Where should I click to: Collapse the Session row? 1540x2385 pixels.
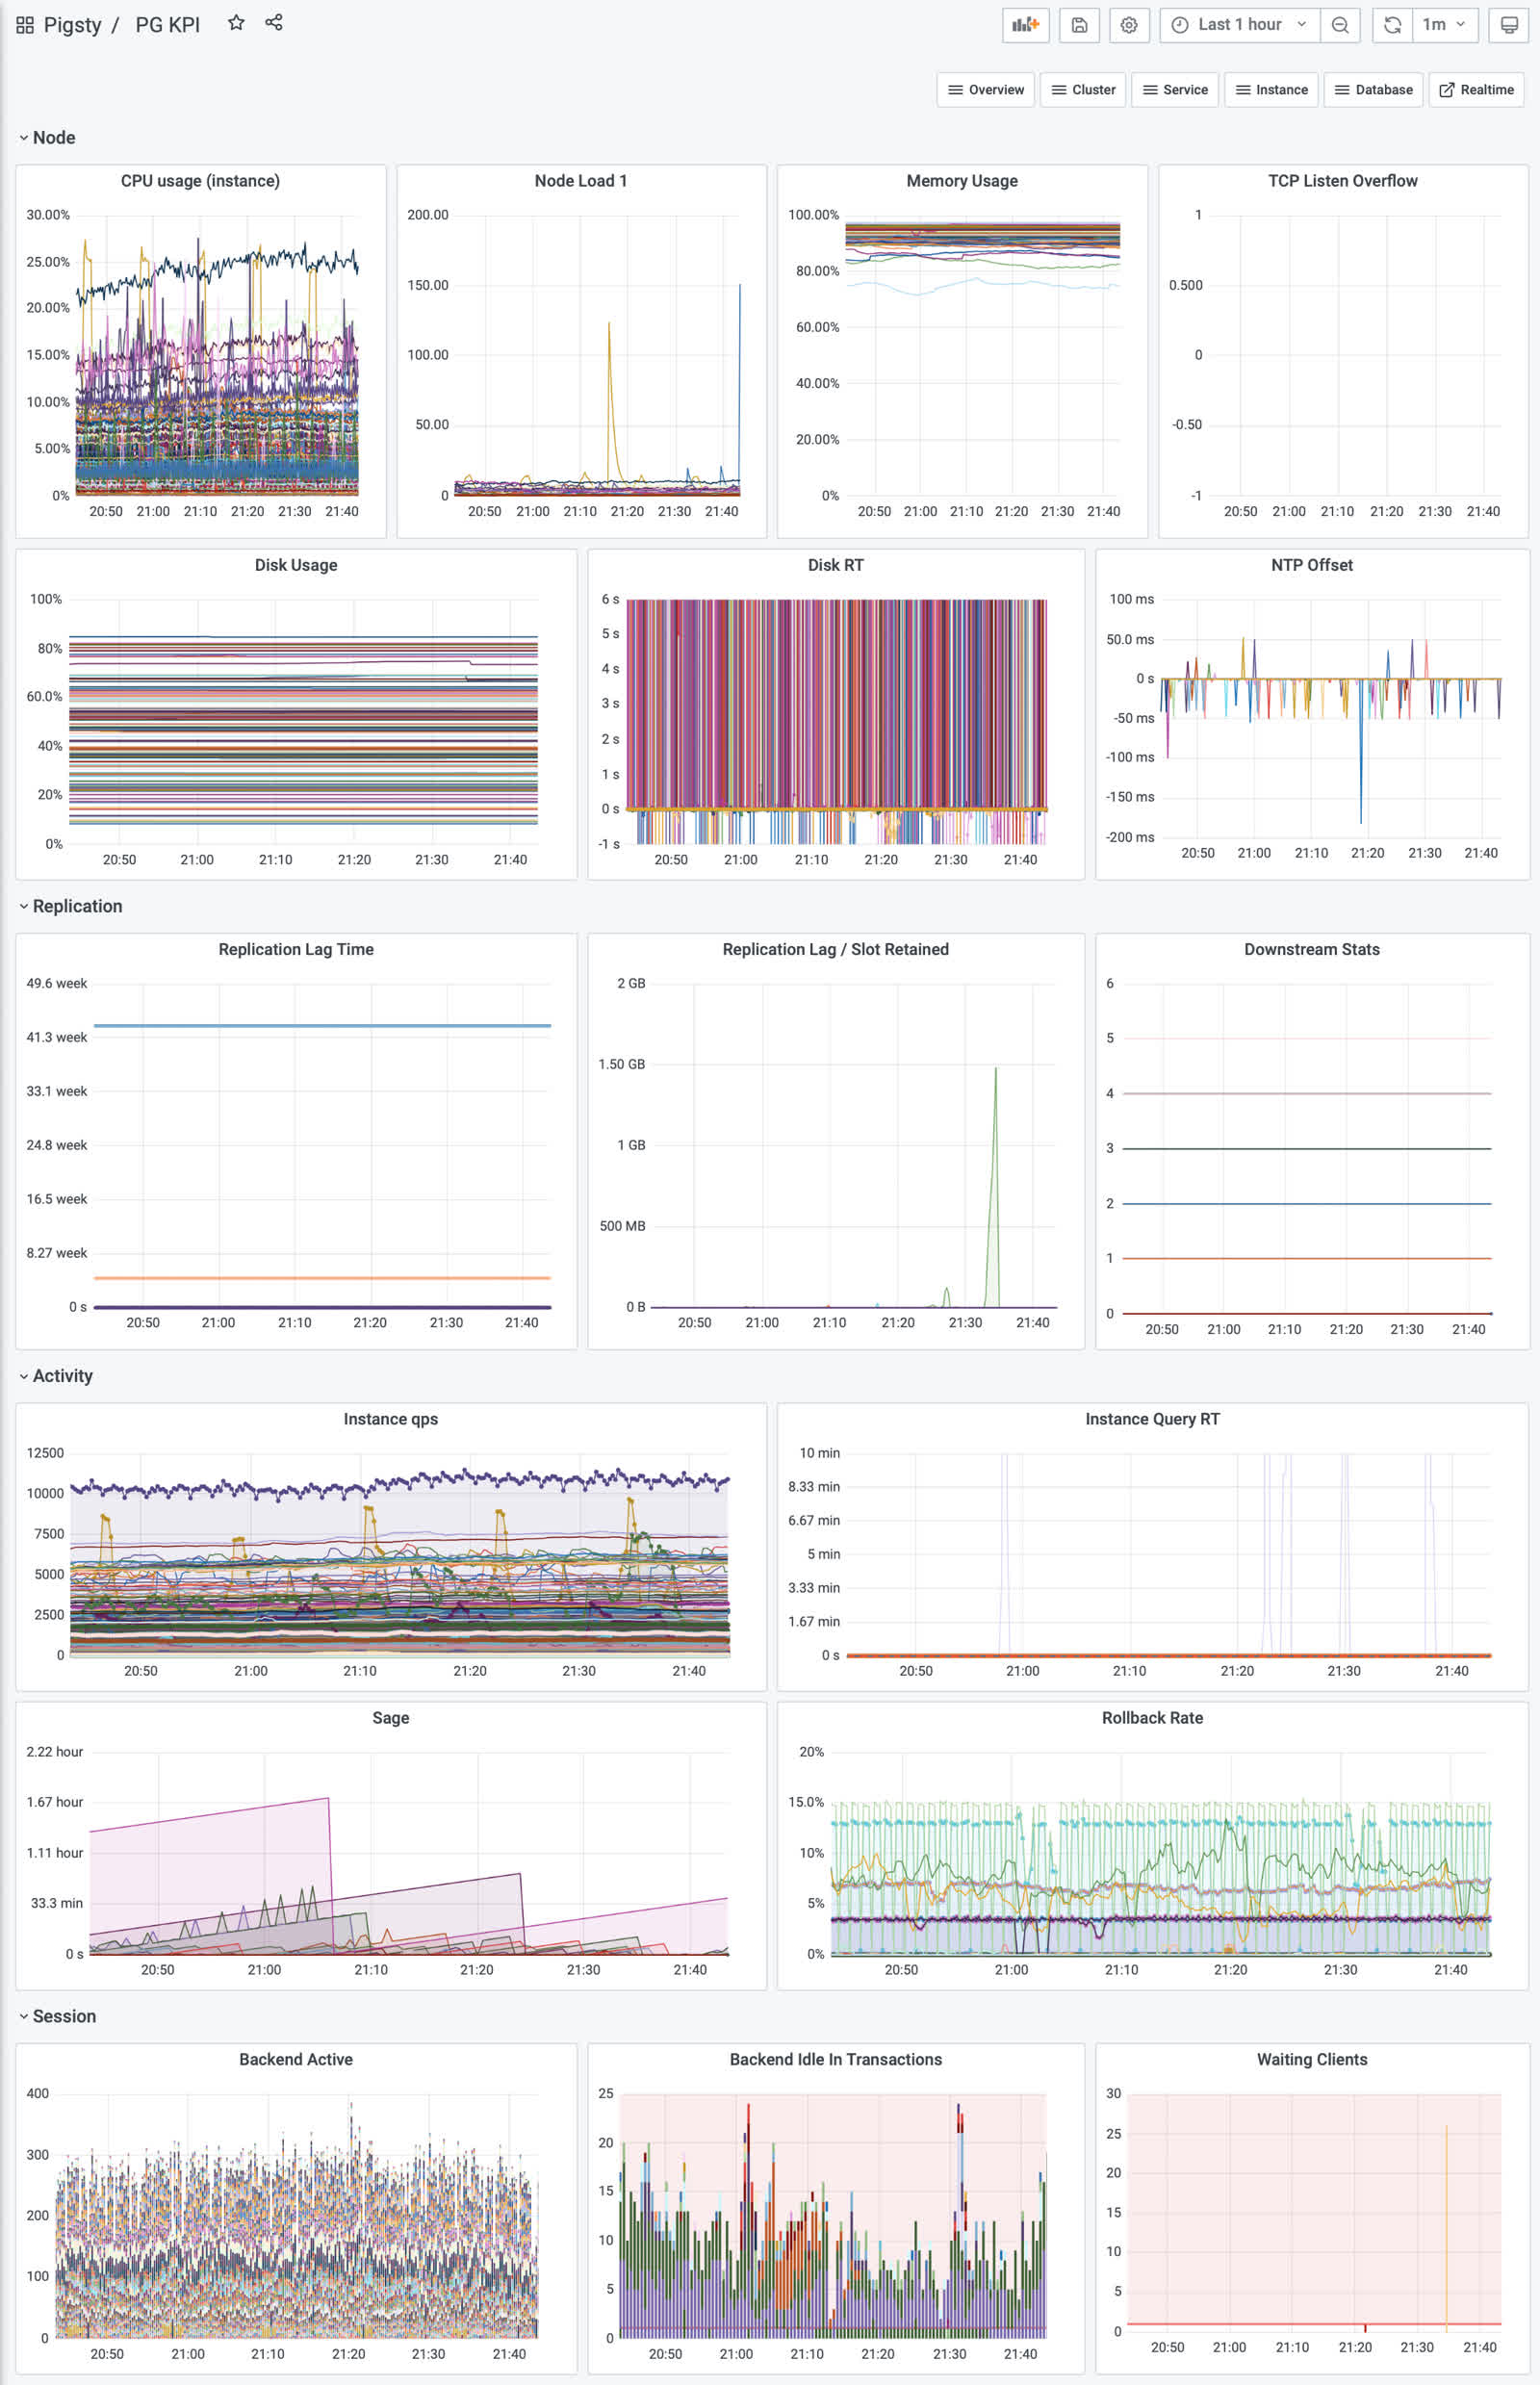click(57, 2017)
